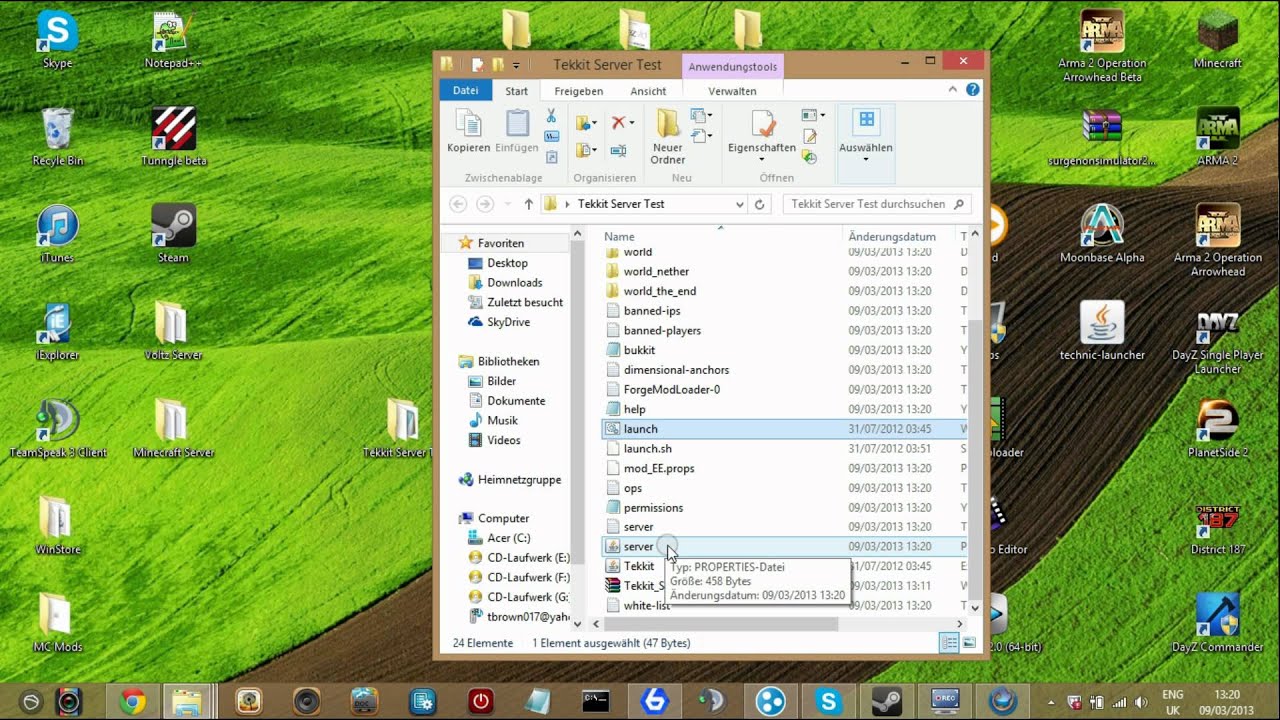Select the Notepad++ desktop icon

(x=173, y=40)
